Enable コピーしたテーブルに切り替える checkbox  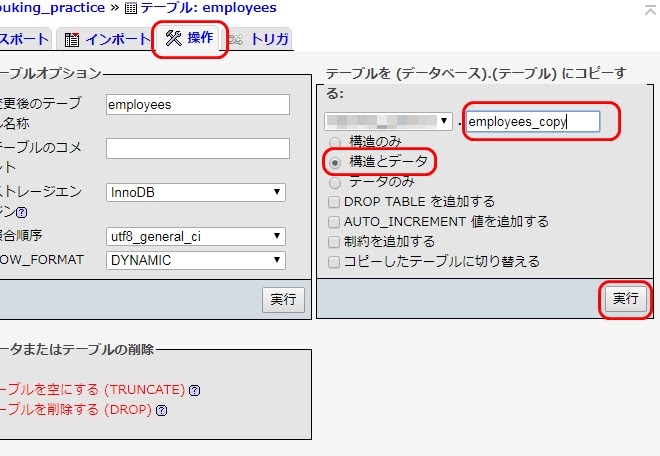click(x=334, y=262)
